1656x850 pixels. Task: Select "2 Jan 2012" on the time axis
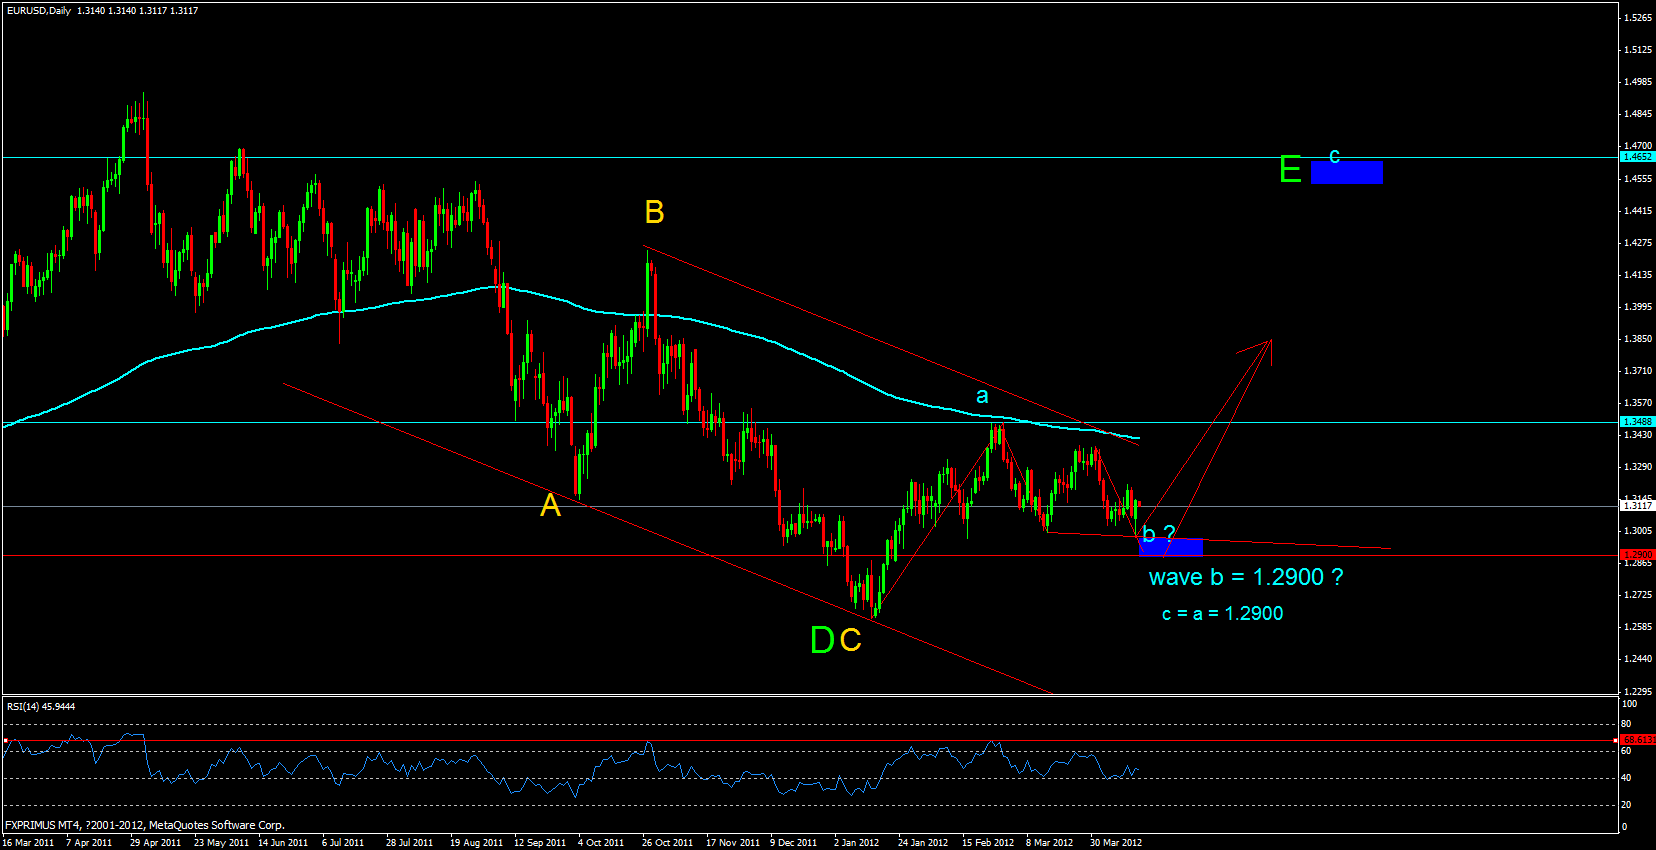(856, 842)
